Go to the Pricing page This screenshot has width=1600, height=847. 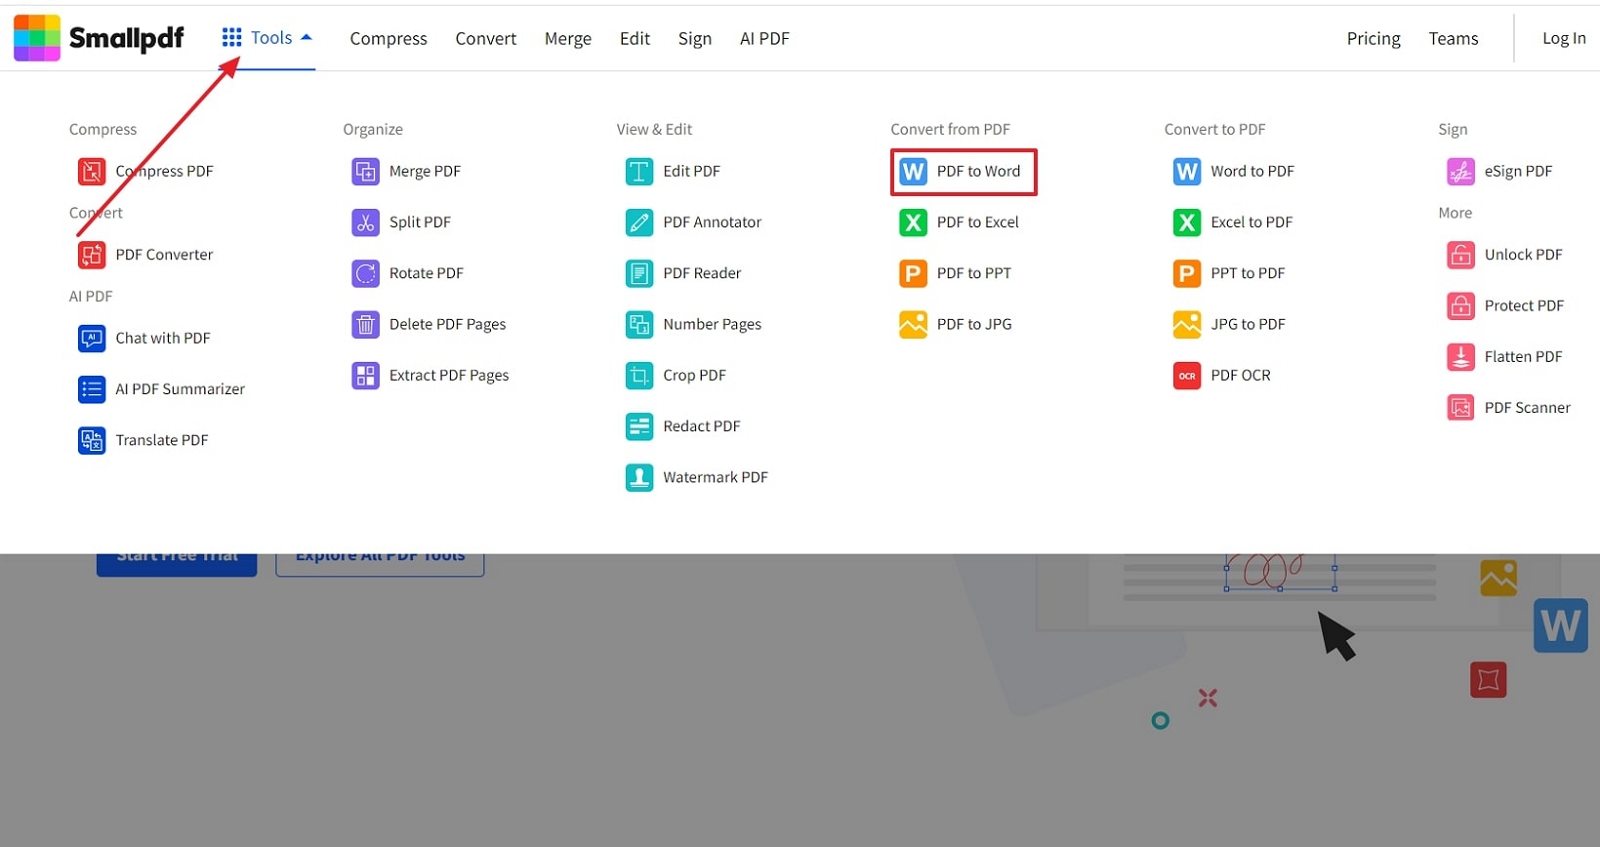[1373, 38]
